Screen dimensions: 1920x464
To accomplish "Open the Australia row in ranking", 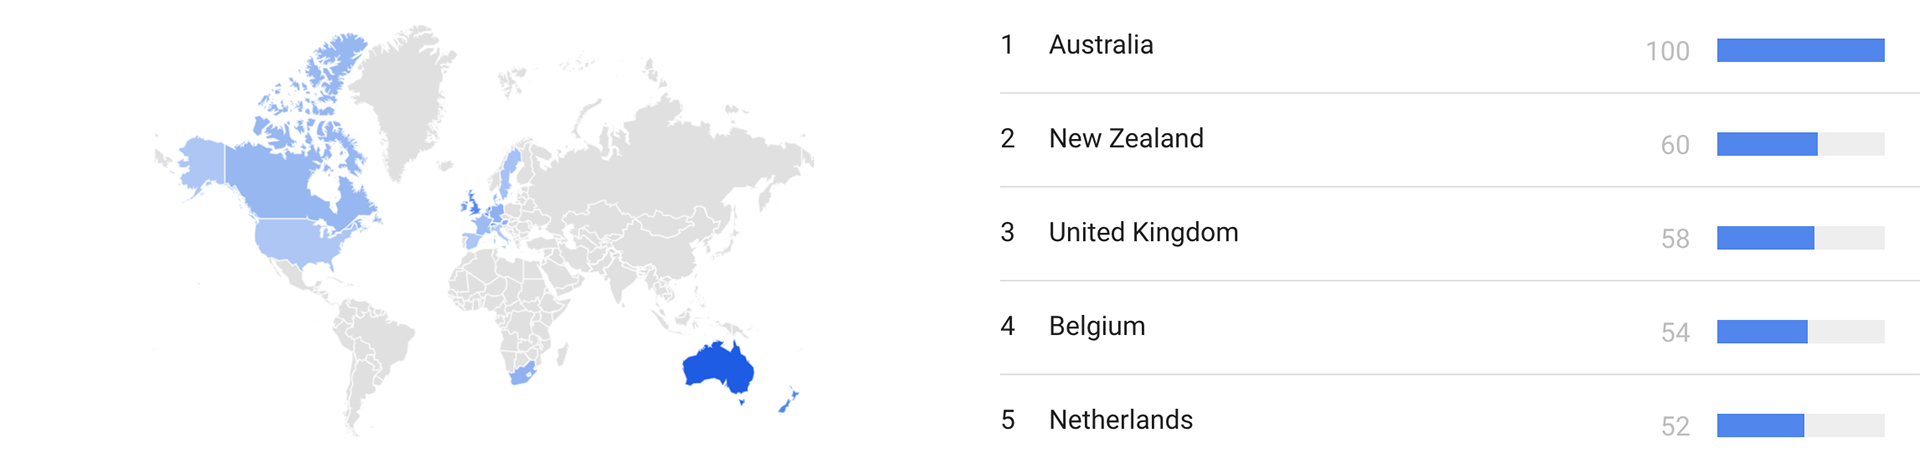I will pos(1460,47).
